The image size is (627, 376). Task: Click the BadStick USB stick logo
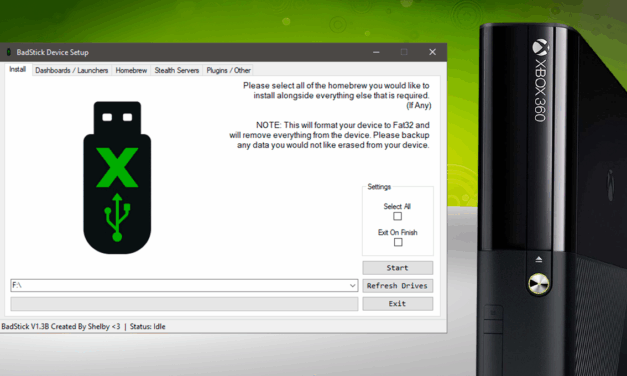117,178
